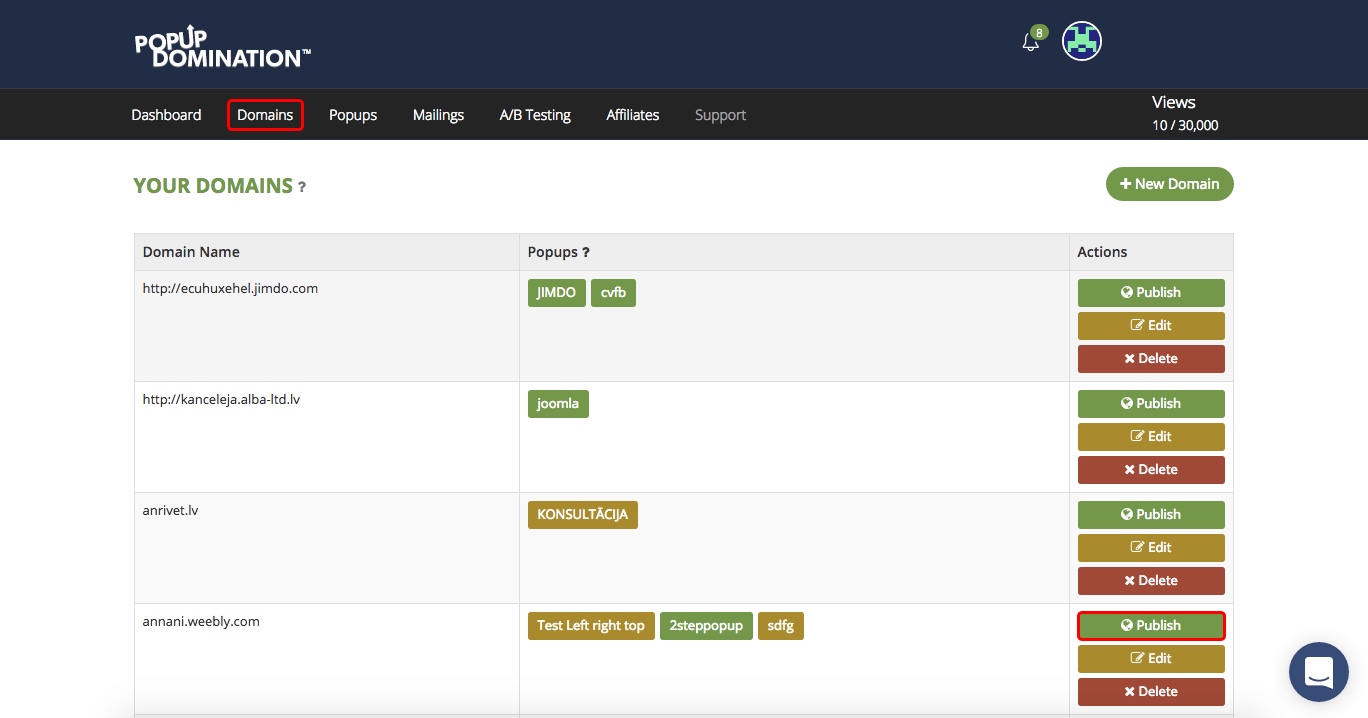Publish the ecuhuxehel.jimdo.com domain
Viewport: 1368px width, 718px height.
(x=1151, y=292)
